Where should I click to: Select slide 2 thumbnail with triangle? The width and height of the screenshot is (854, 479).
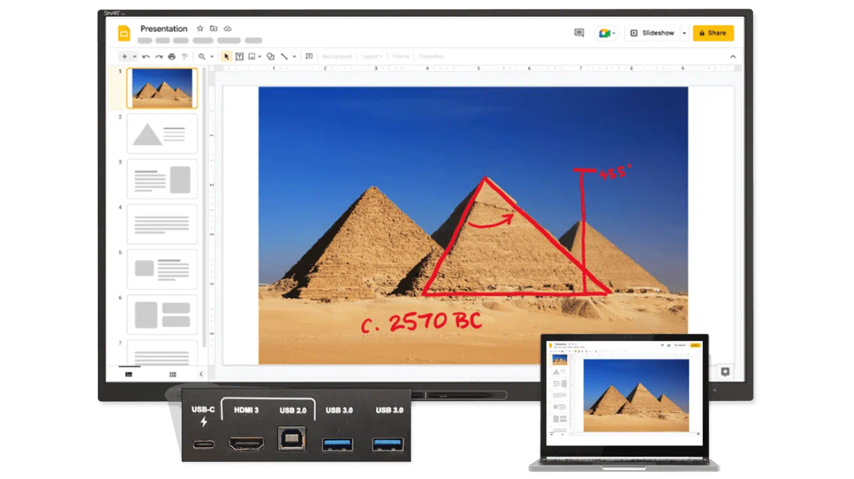(x=162, y=134)
